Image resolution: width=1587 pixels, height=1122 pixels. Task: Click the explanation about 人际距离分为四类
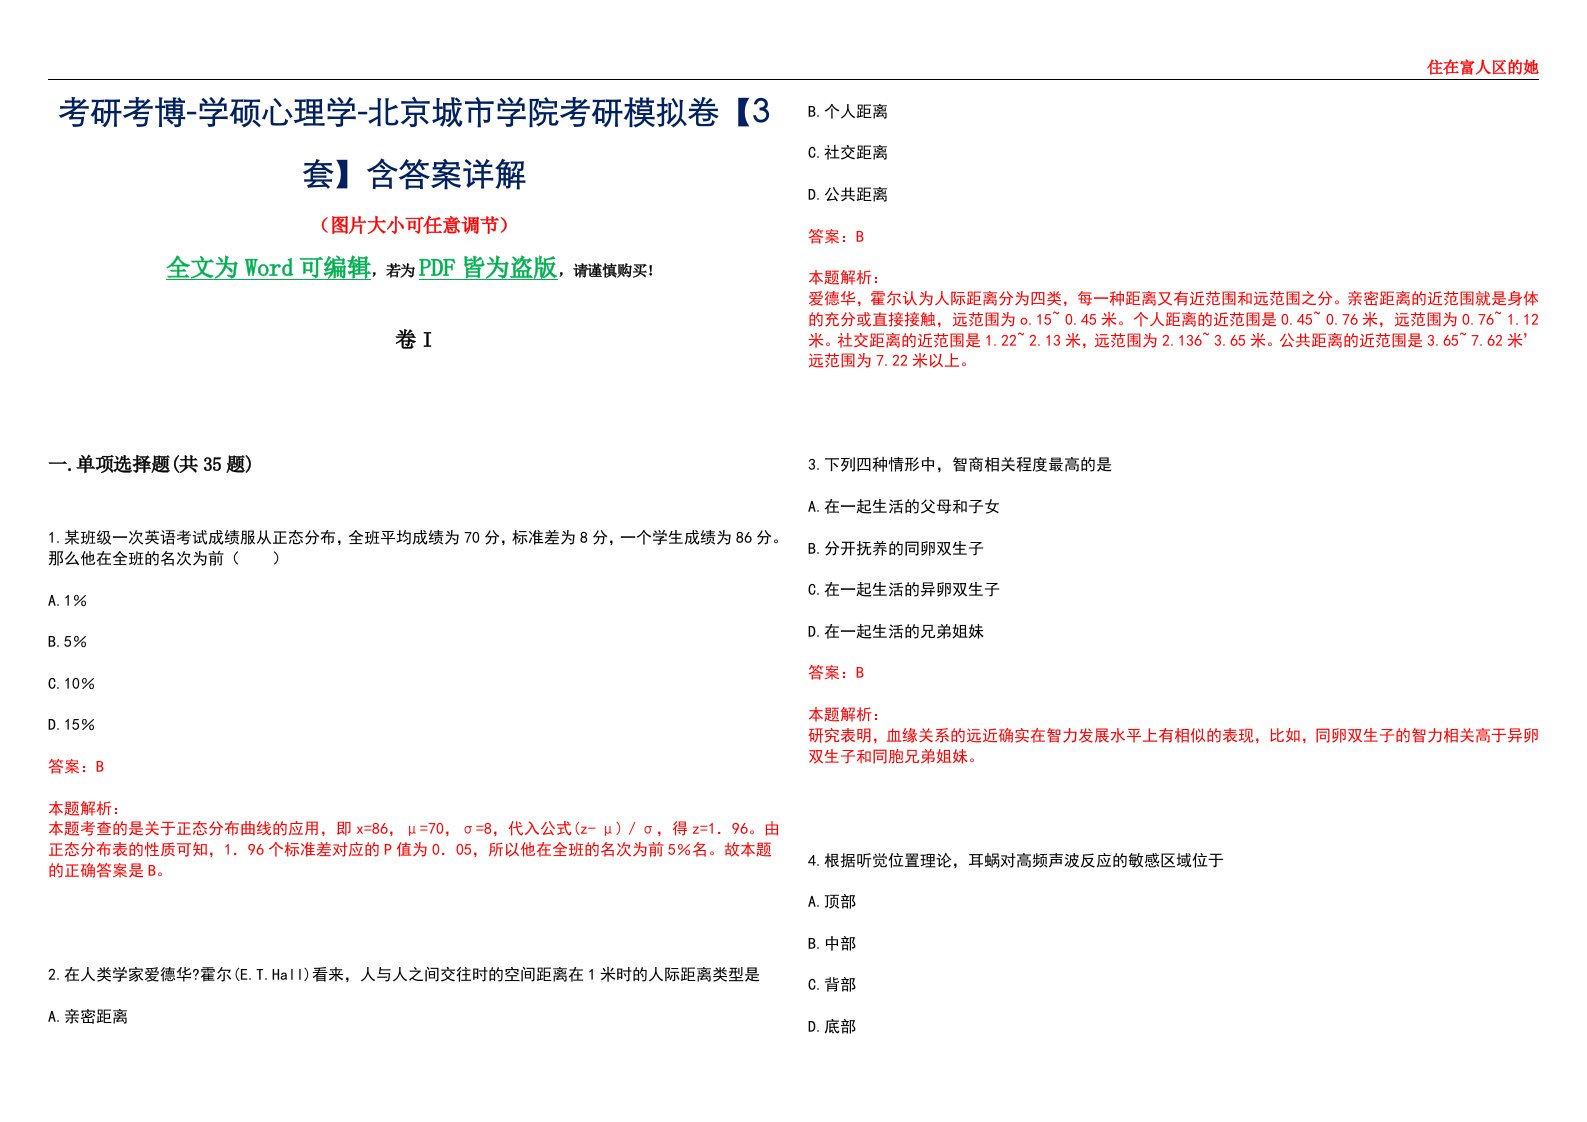[x=1173, y=330]
